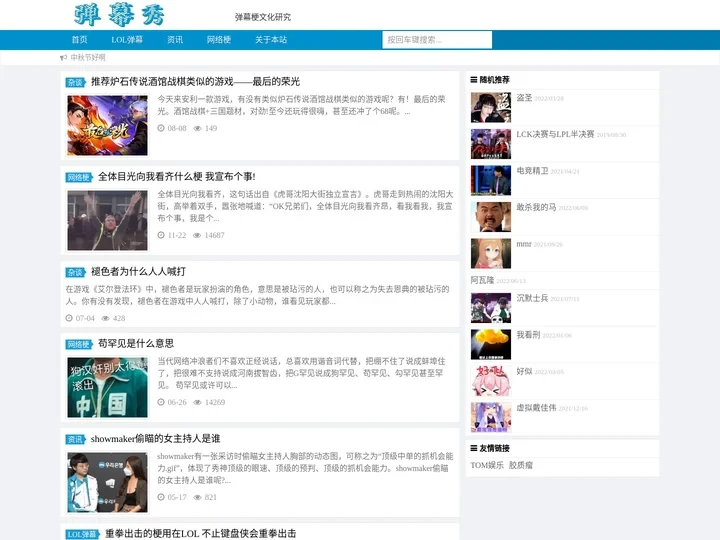The image size is (720, 540).
Task: Click the LOL弹幕 tag on 重拳出击 article
Action: coord(83,534)
